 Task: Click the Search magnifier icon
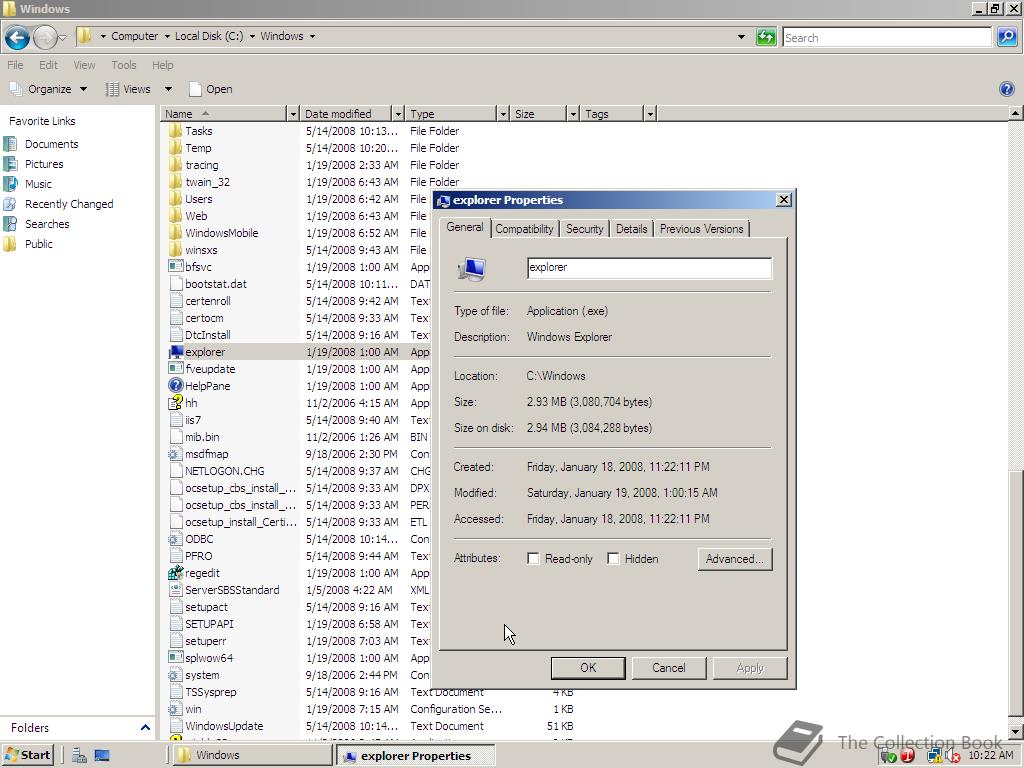(1006, 37)
